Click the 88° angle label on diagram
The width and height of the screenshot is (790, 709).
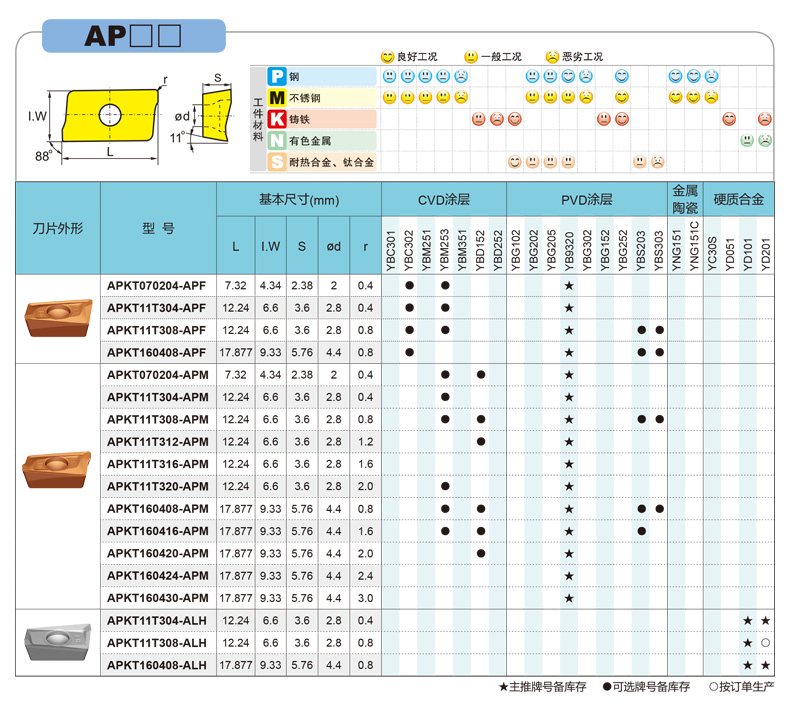pos(43,156)
